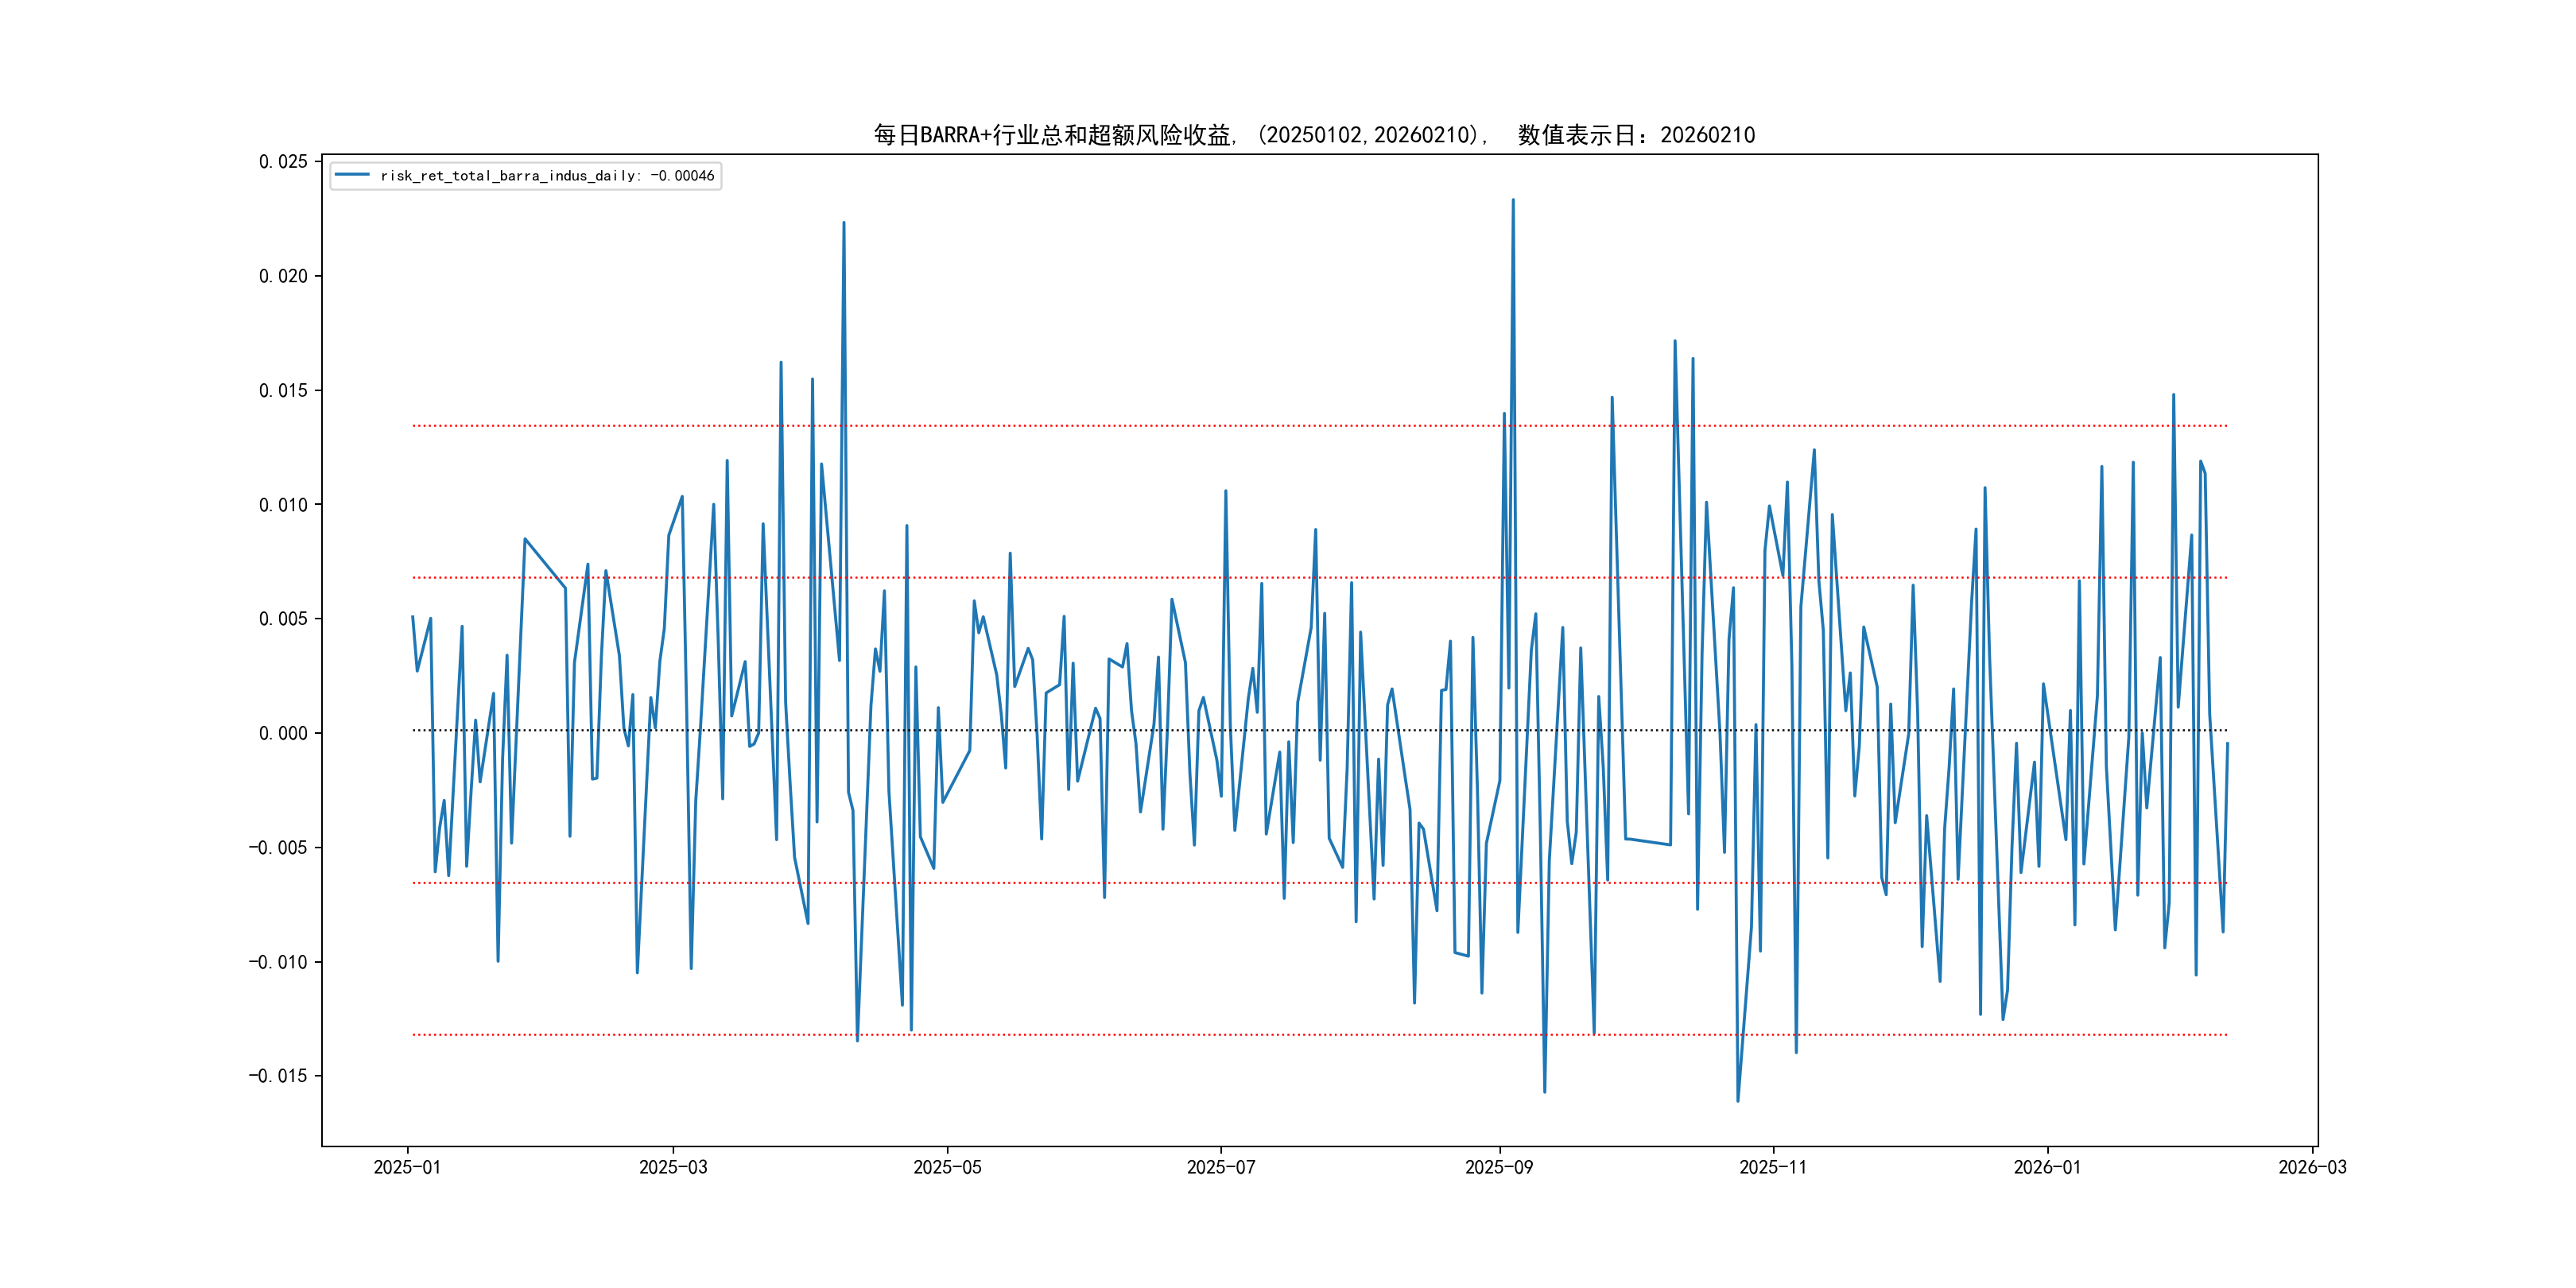This screenshot has height=1288, width=2576.
Task: Click the 0.015 y-axis tick label
Action: click(283, 390)
